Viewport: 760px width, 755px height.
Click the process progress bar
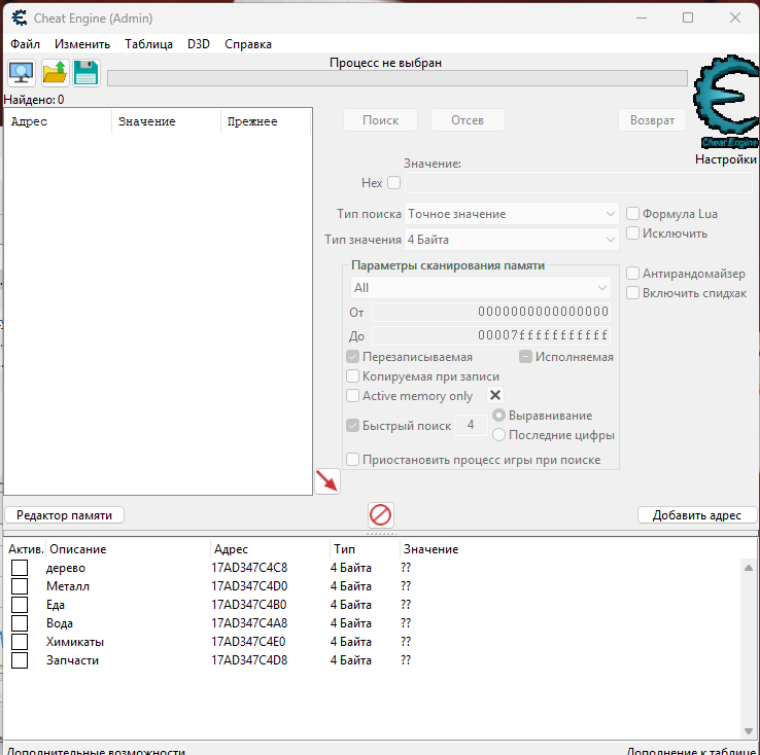(397, 78)
